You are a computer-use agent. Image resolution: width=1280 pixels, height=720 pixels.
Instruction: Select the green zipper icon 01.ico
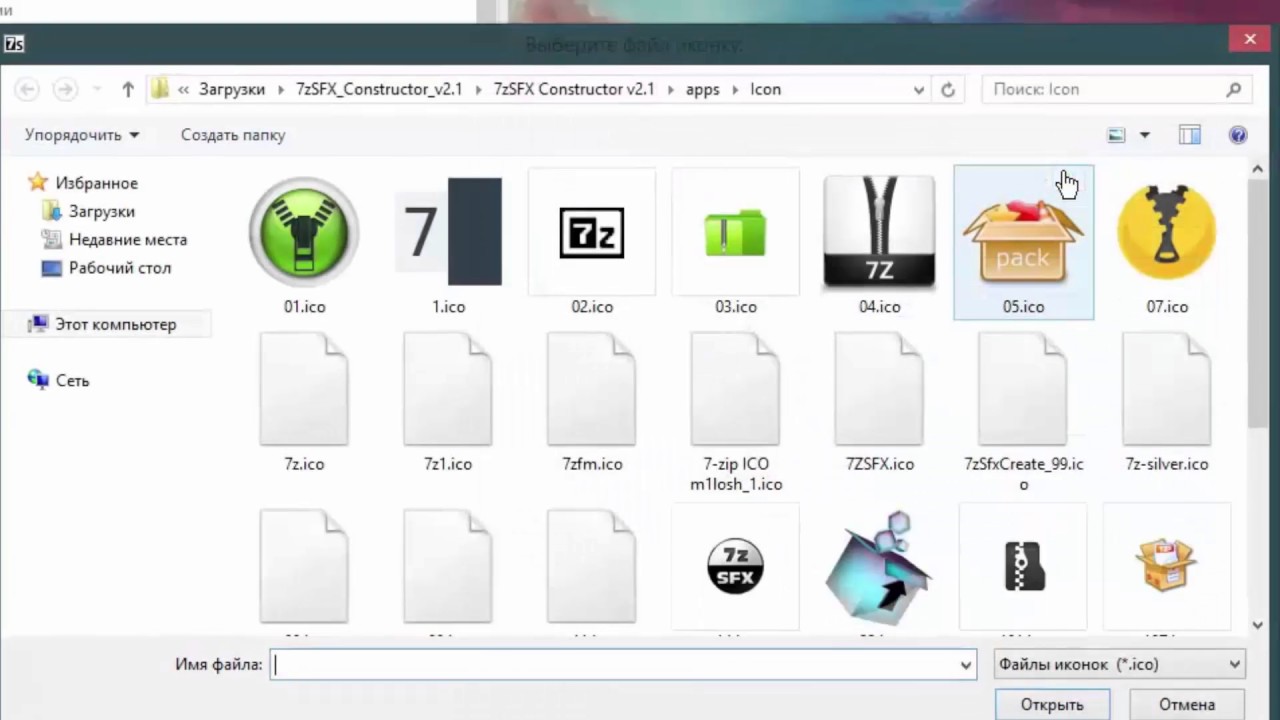tap(304, 245)
